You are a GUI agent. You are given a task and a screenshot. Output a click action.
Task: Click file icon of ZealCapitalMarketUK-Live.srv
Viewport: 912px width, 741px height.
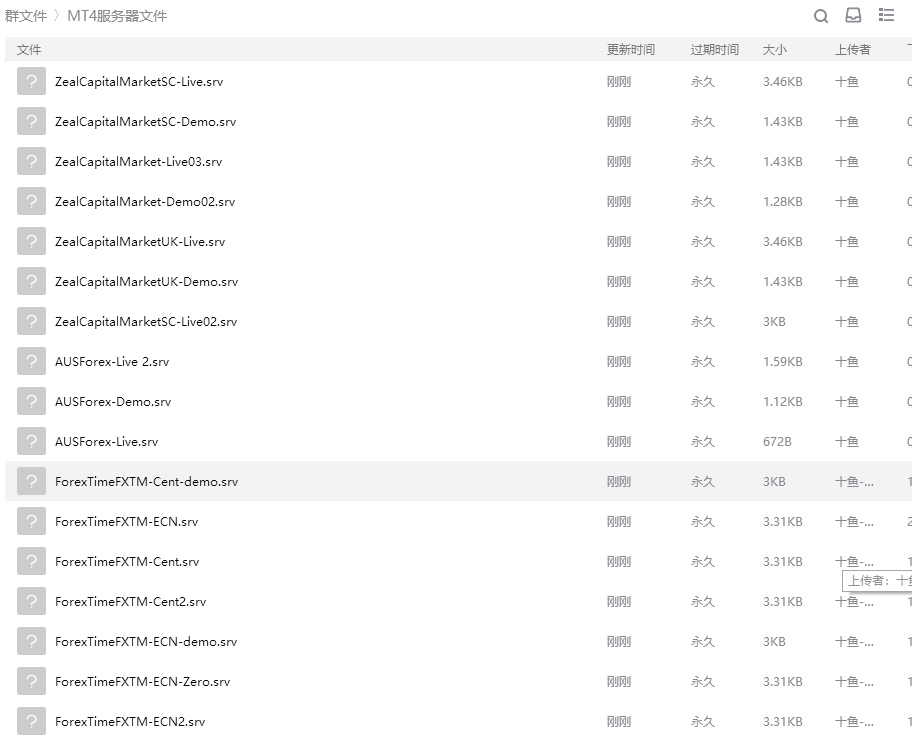pyautogui.click(x=31, y=241)
